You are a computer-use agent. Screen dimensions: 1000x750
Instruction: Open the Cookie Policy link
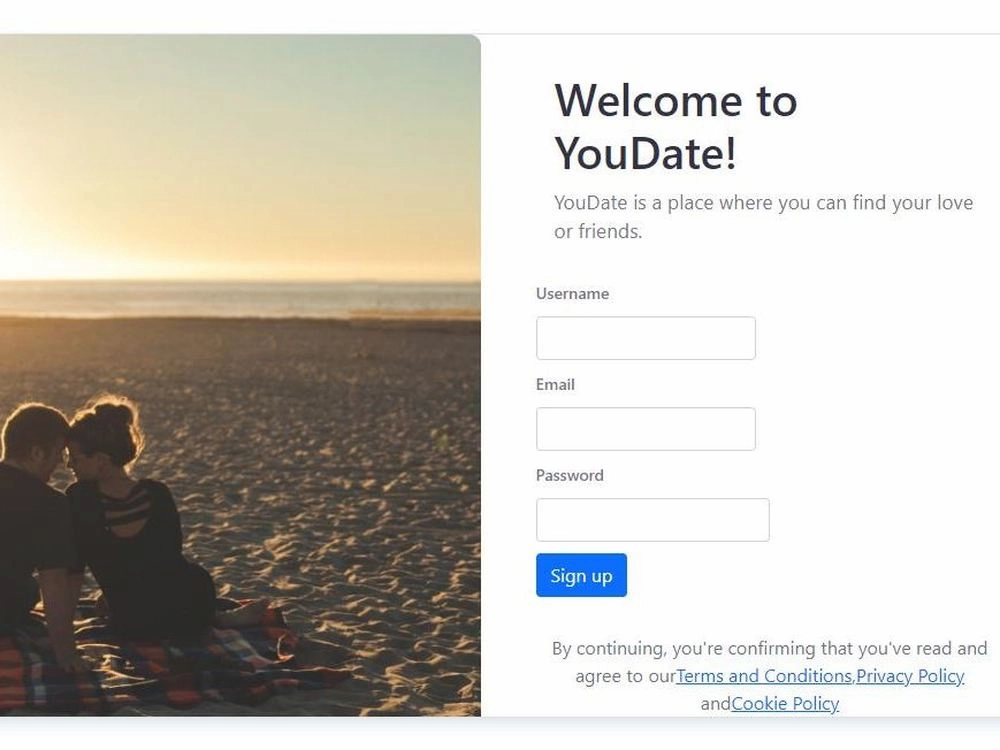tap(785, 703)
